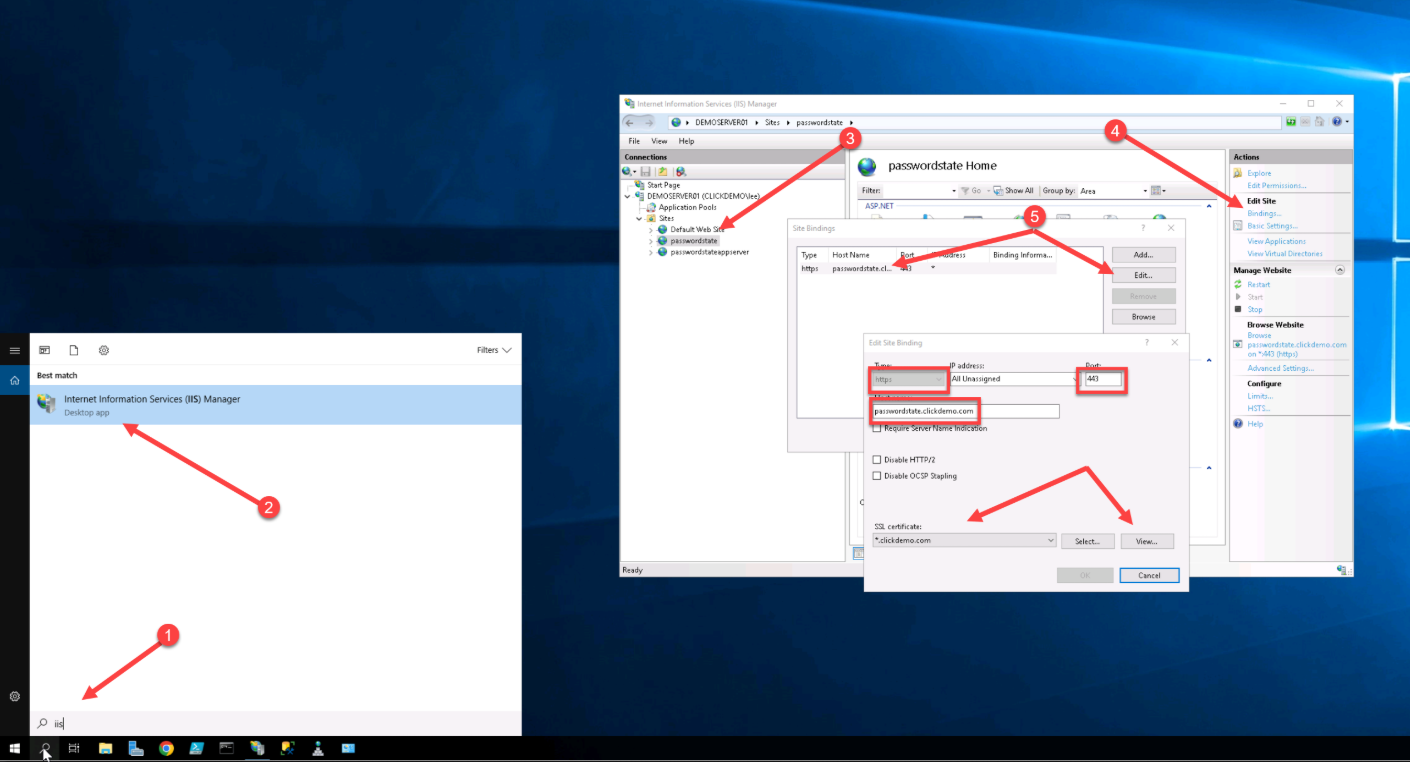Open the settings gear in search sidebar

pyautogui.click(x=14, y=696)
